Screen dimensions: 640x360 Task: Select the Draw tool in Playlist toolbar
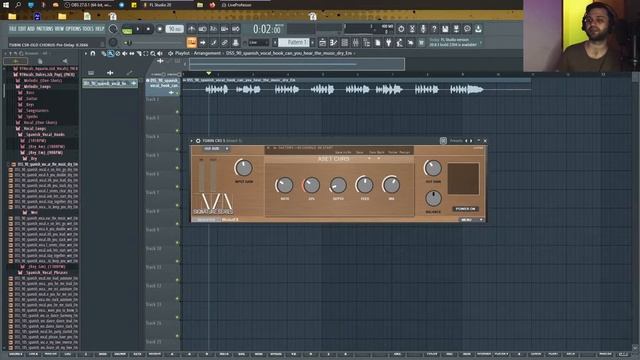pyautogui.click(x=104, y=53)
